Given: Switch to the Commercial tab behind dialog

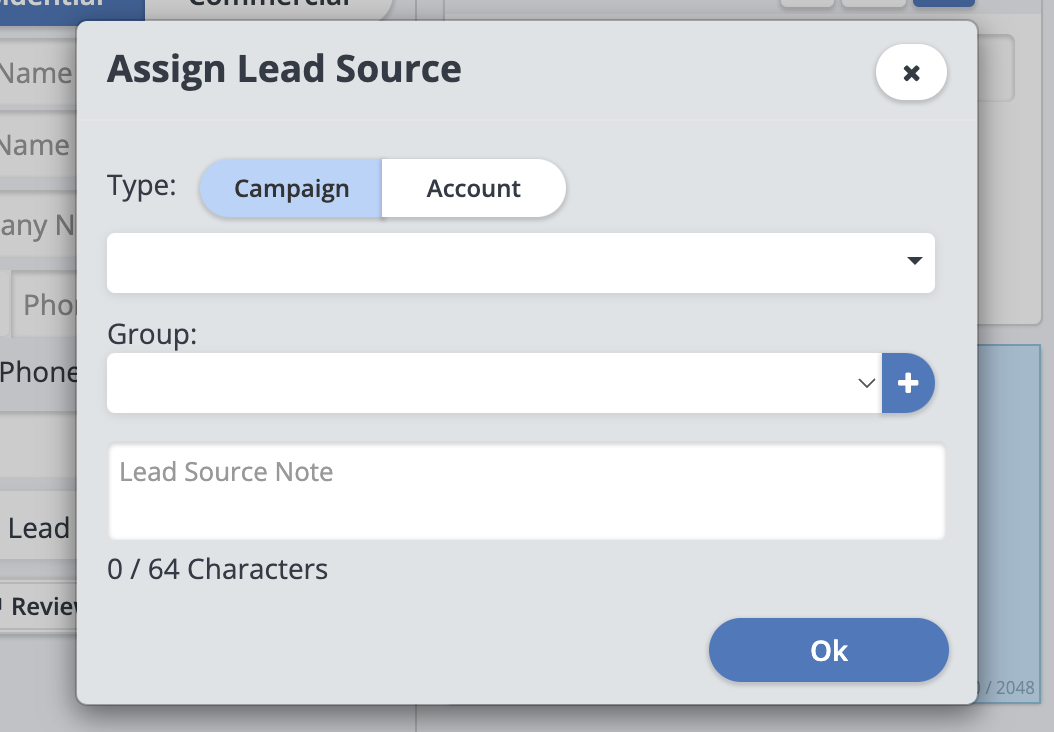Looking at the screenshot, I should [x=270, y=6].
